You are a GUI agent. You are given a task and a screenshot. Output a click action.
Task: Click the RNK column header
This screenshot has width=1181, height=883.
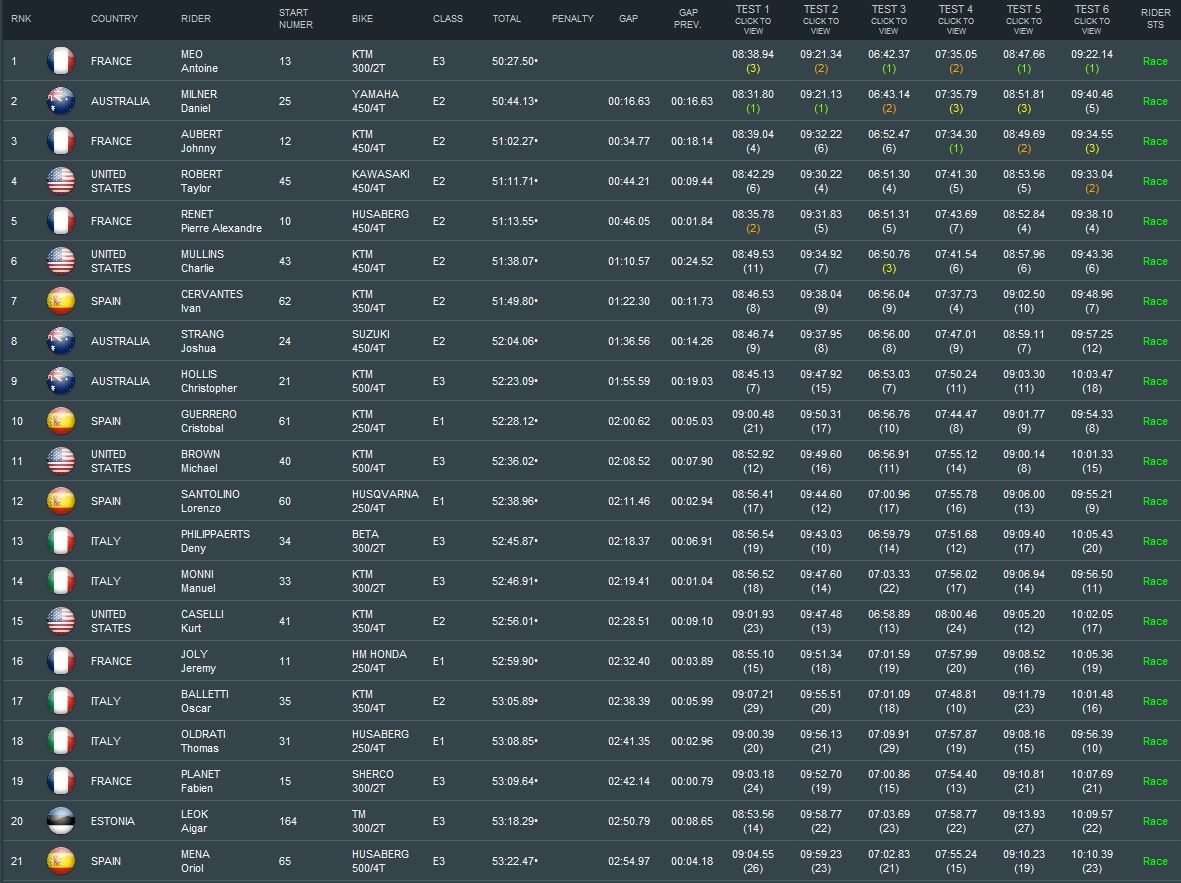[x=20, y=19]
